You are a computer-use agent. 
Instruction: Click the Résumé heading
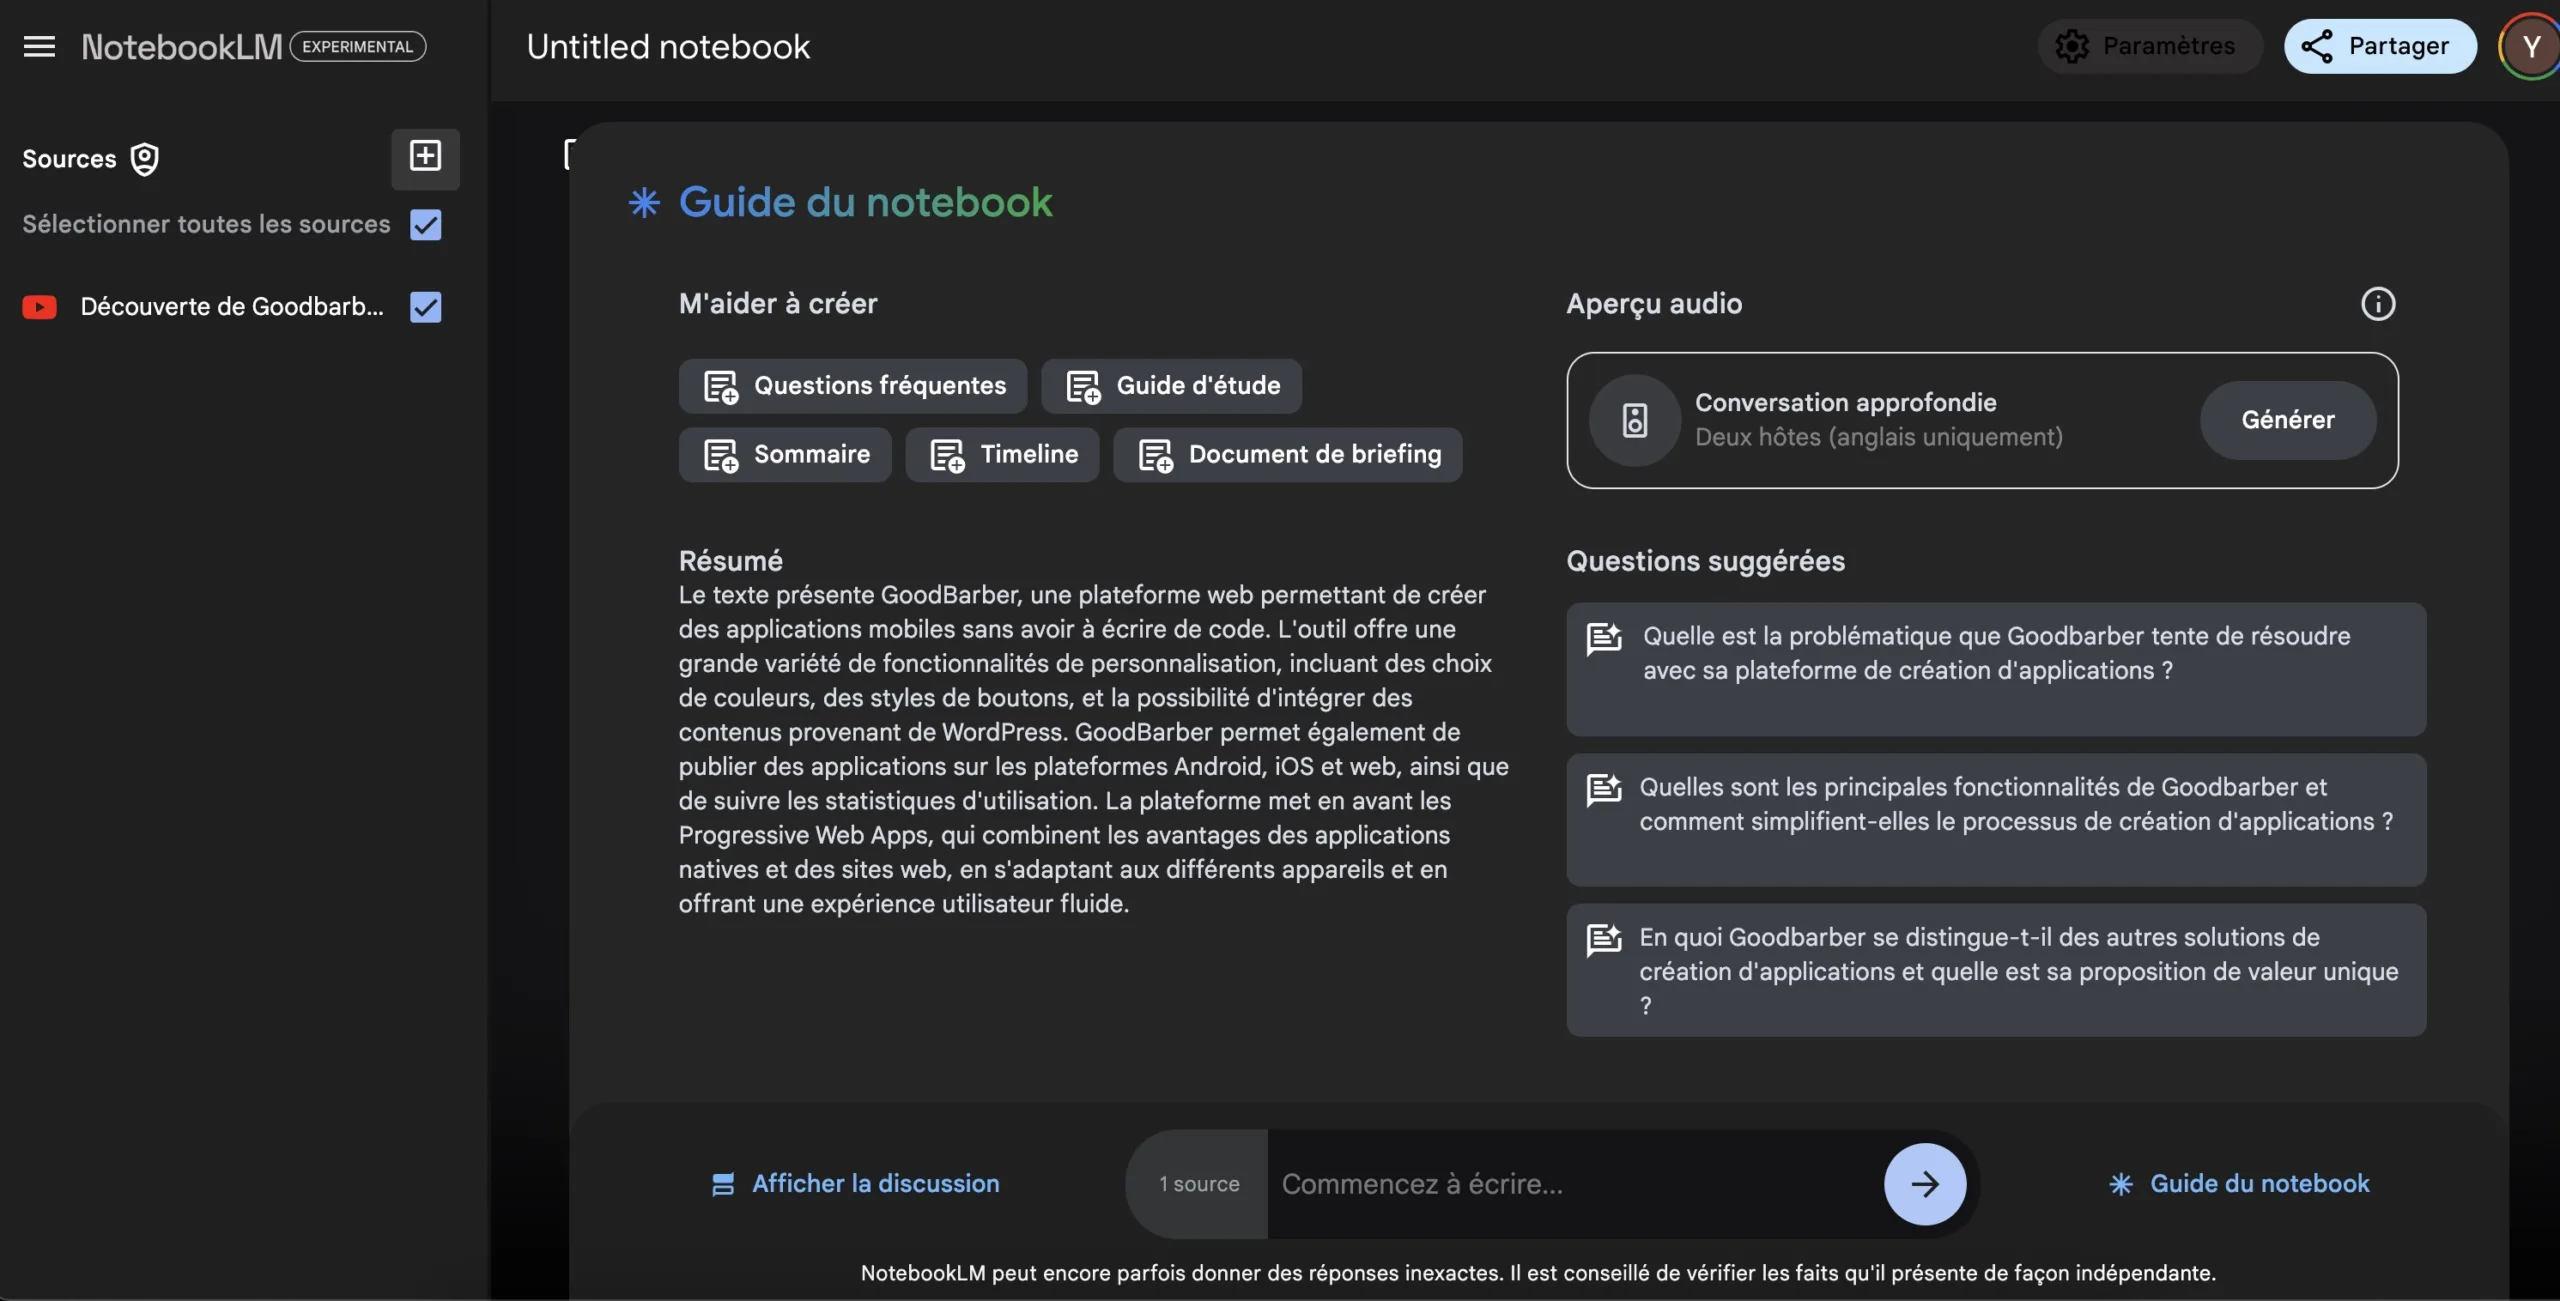[731, 561]
